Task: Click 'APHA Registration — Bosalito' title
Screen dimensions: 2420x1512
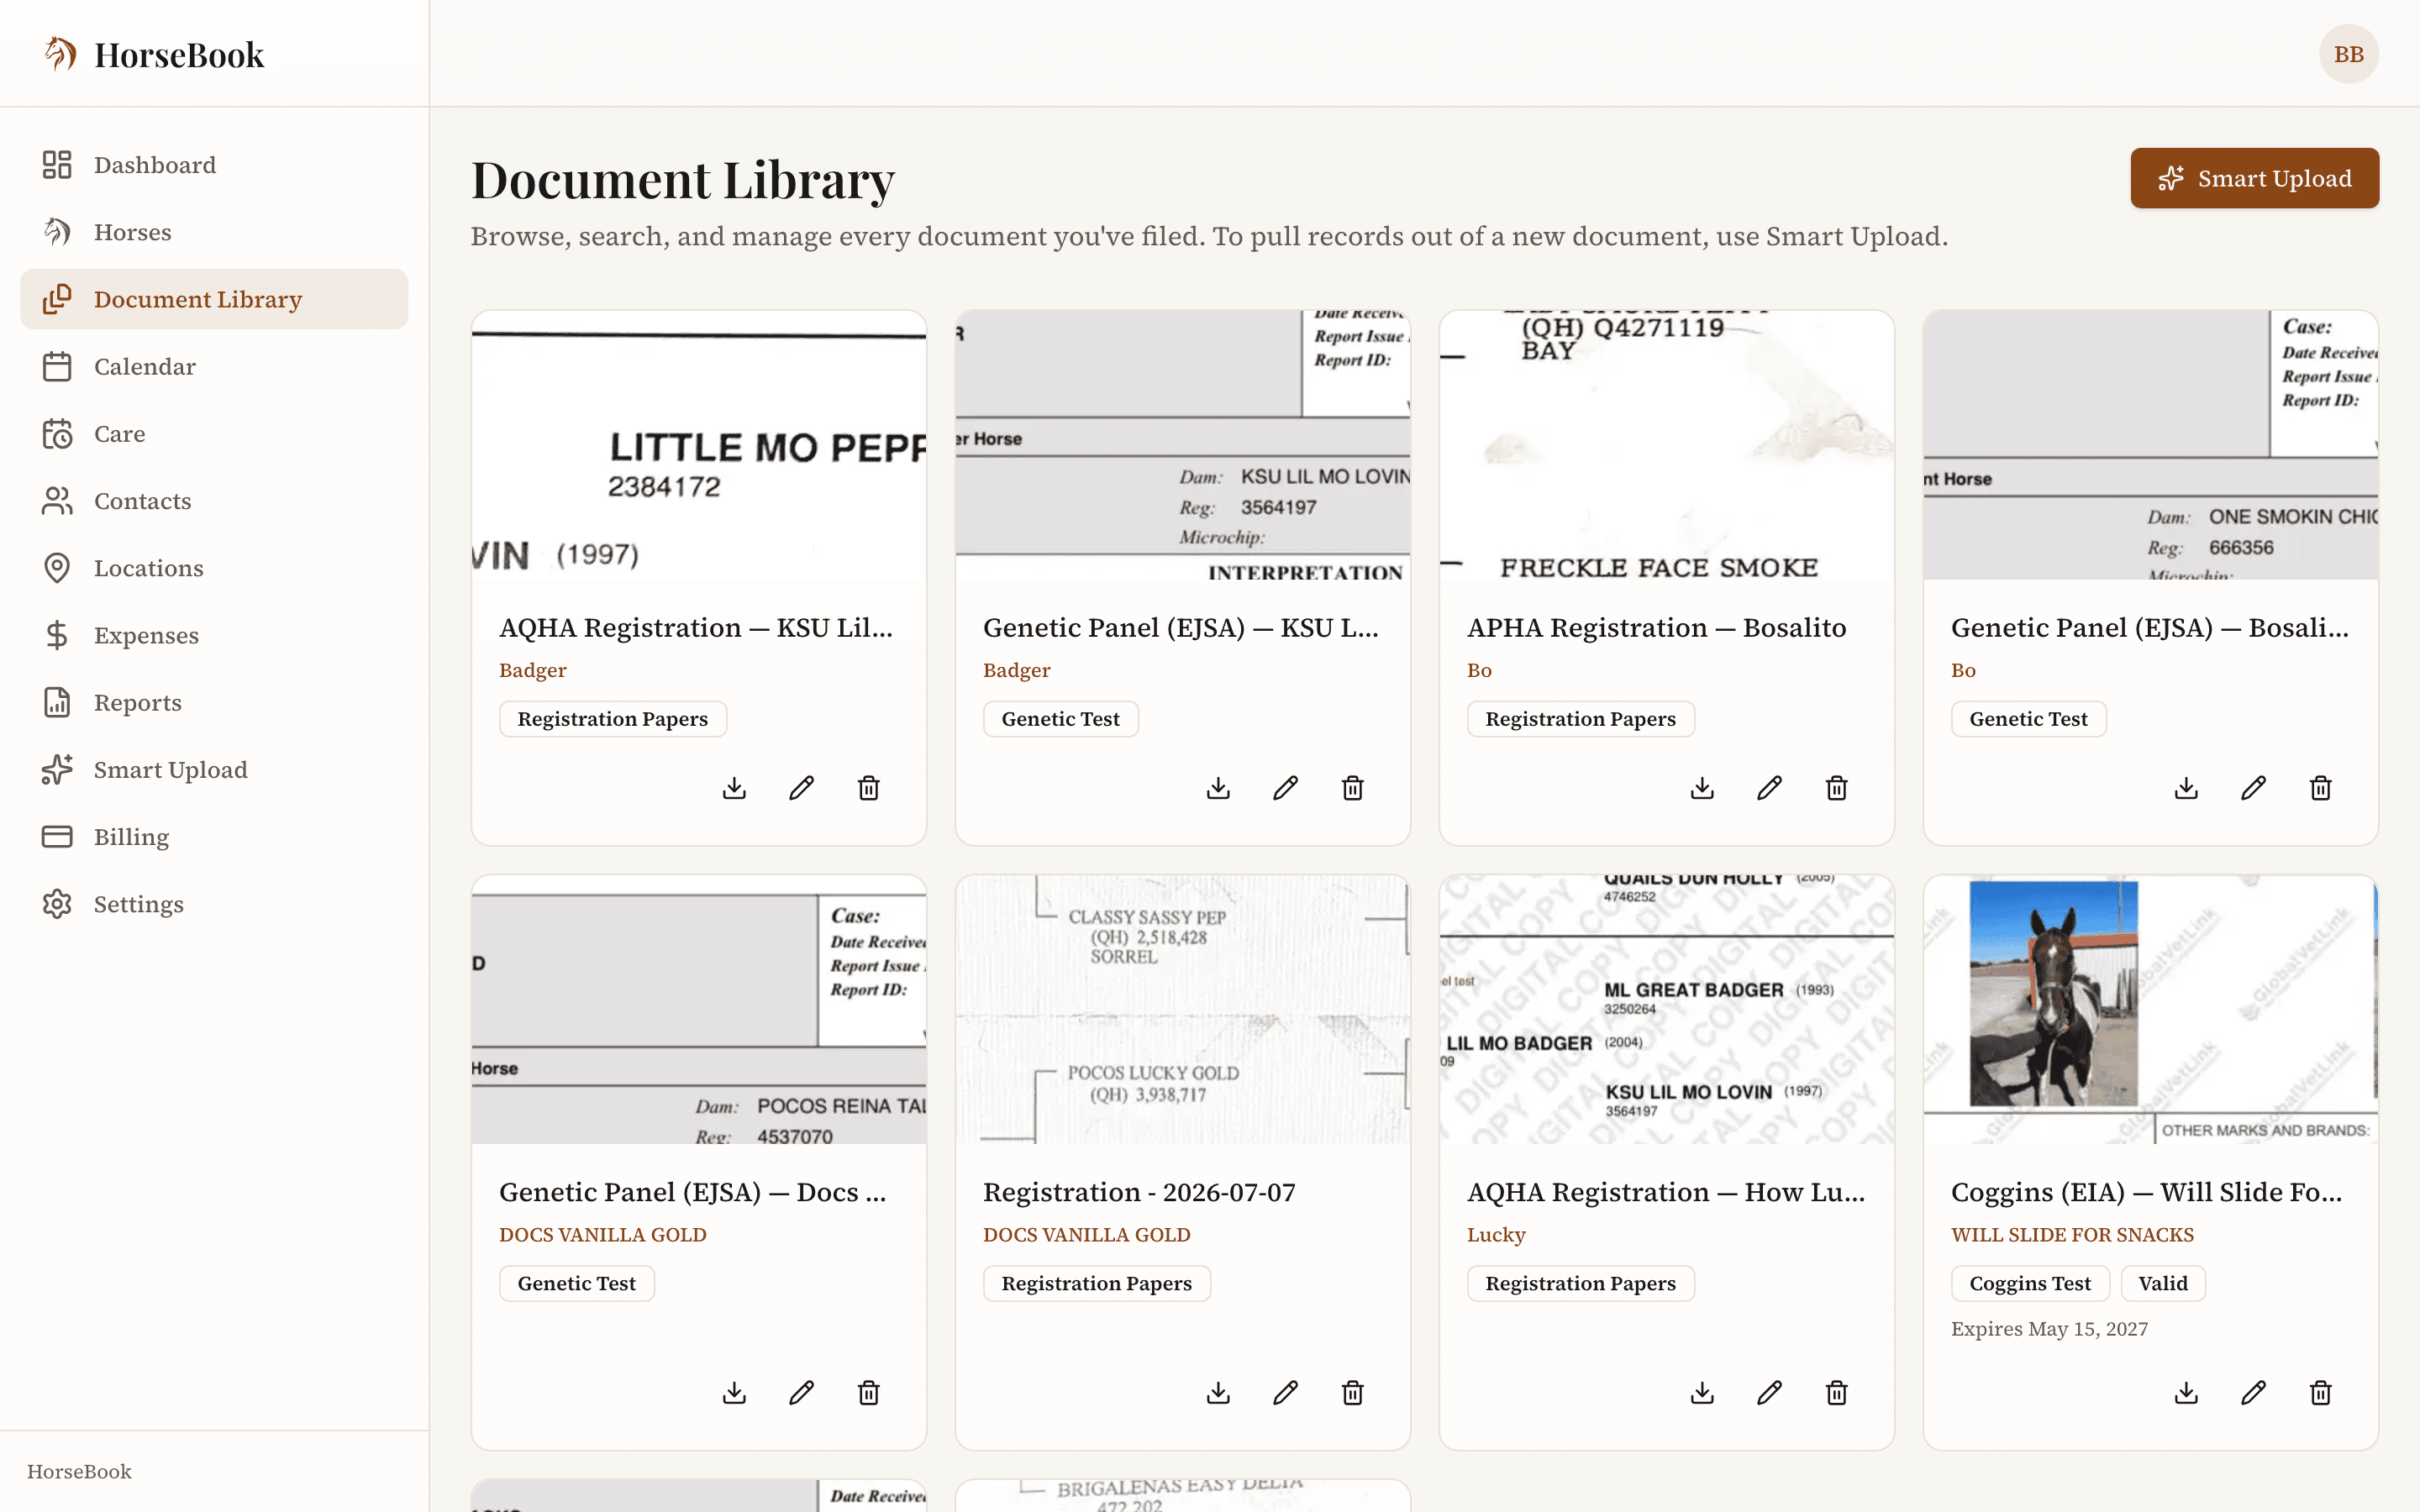Action: pos(1656,628)
